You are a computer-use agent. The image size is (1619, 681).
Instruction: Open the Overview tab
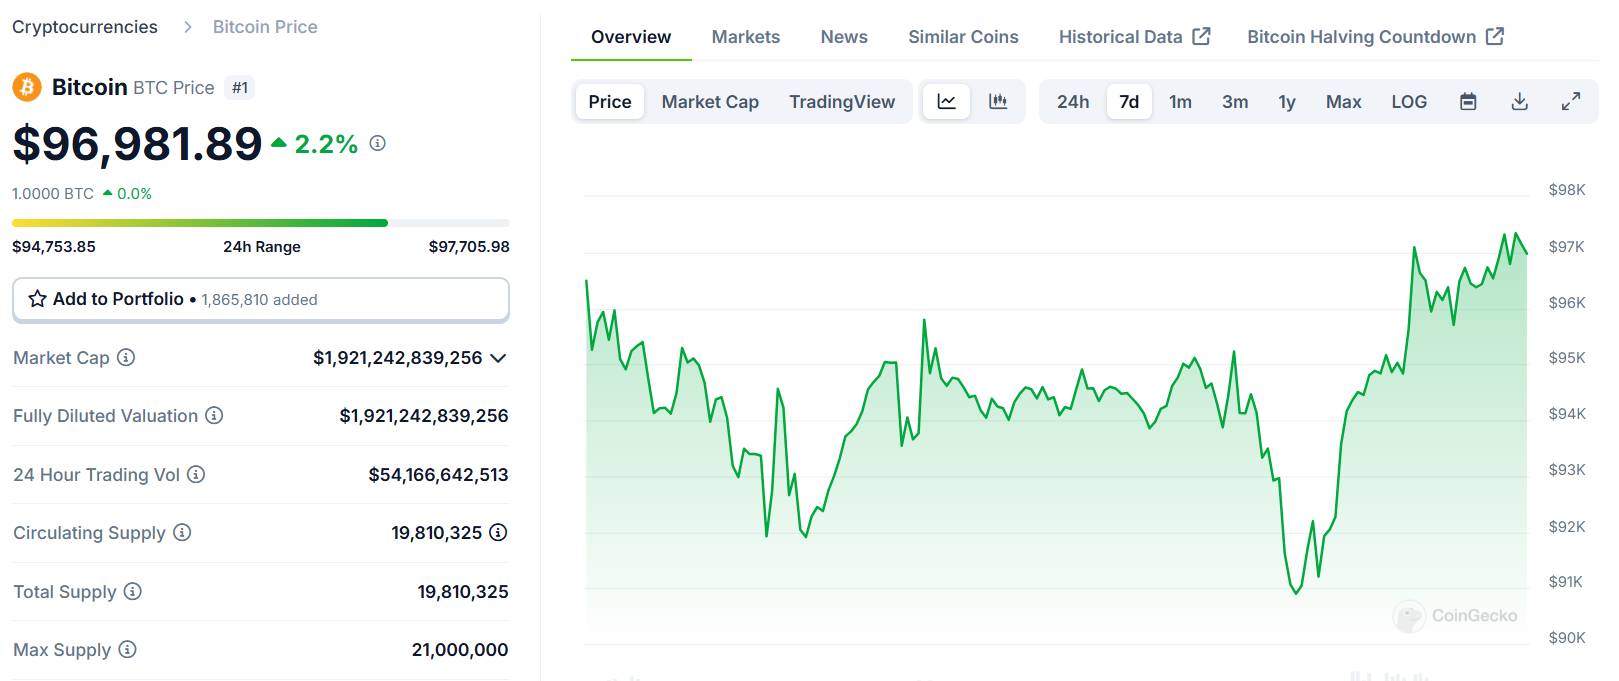coord(631,37)
